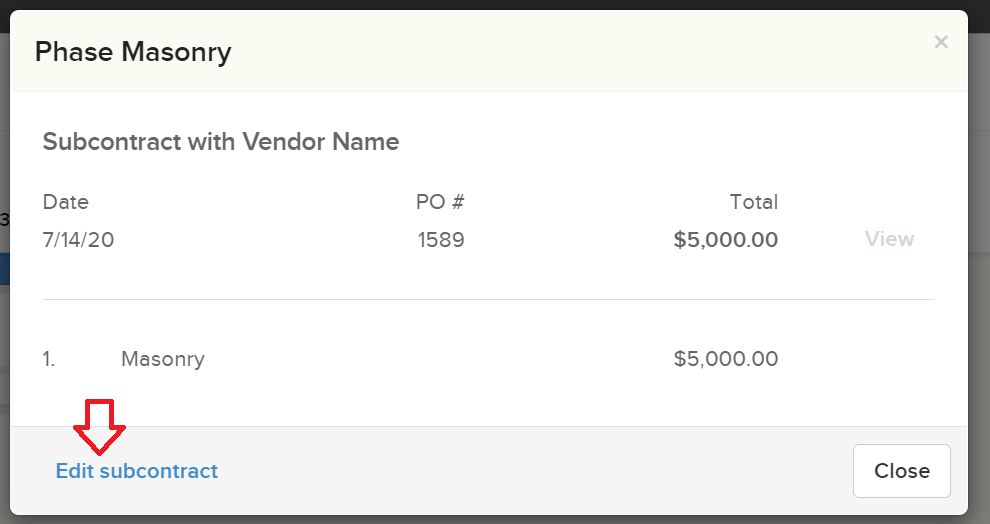Select the Masonry line item name
Screen dimensions: 990x524
tap(163, 359)
